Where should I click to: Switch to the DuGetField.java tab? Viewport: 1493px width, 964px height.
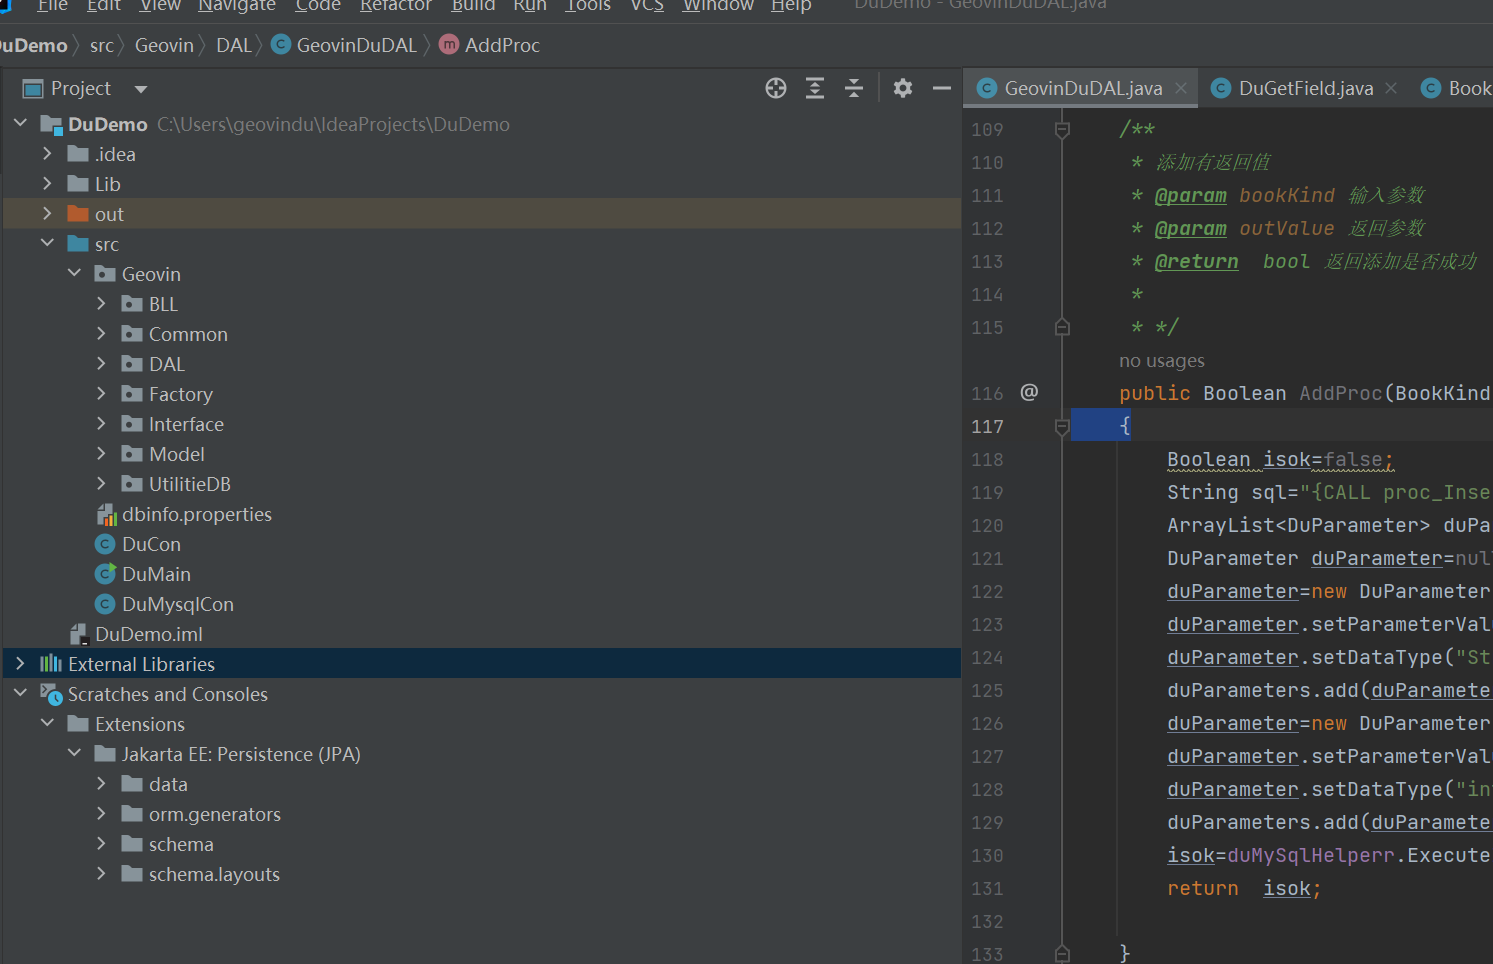point(1305,88)
